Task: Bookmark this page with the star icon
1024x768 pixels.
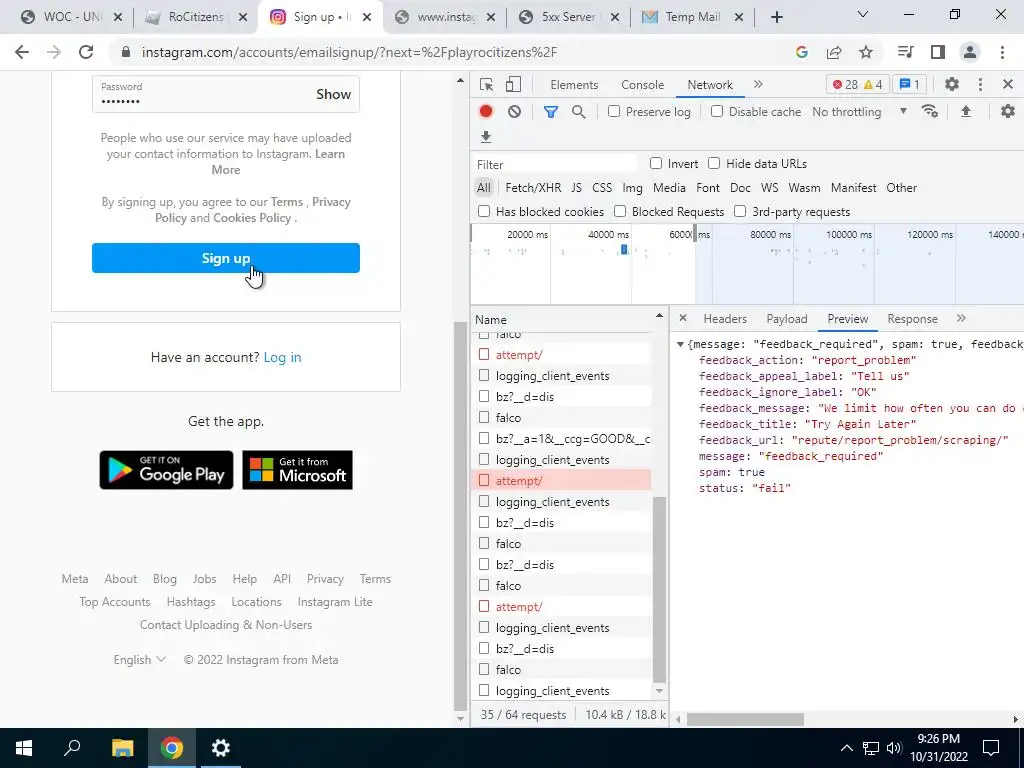Action: [x=866, y=52]
